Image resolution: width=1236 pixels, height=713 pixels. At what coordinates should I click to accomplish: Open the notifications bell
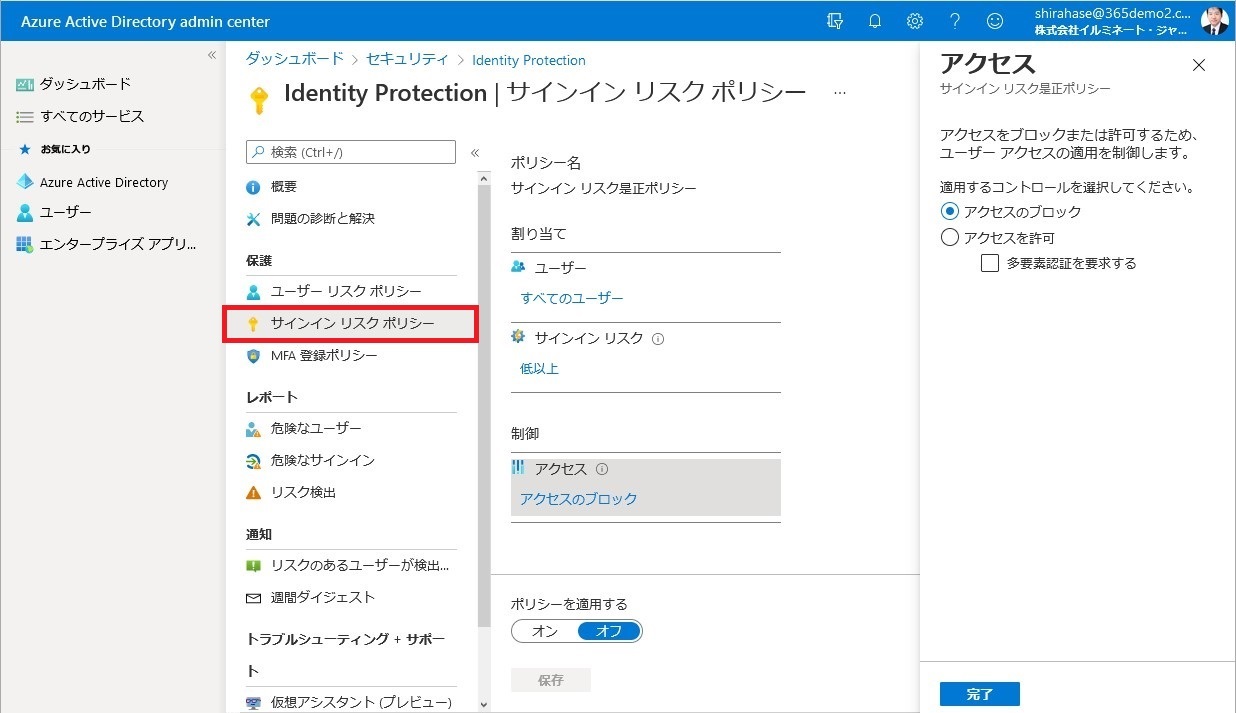point(875,21)
